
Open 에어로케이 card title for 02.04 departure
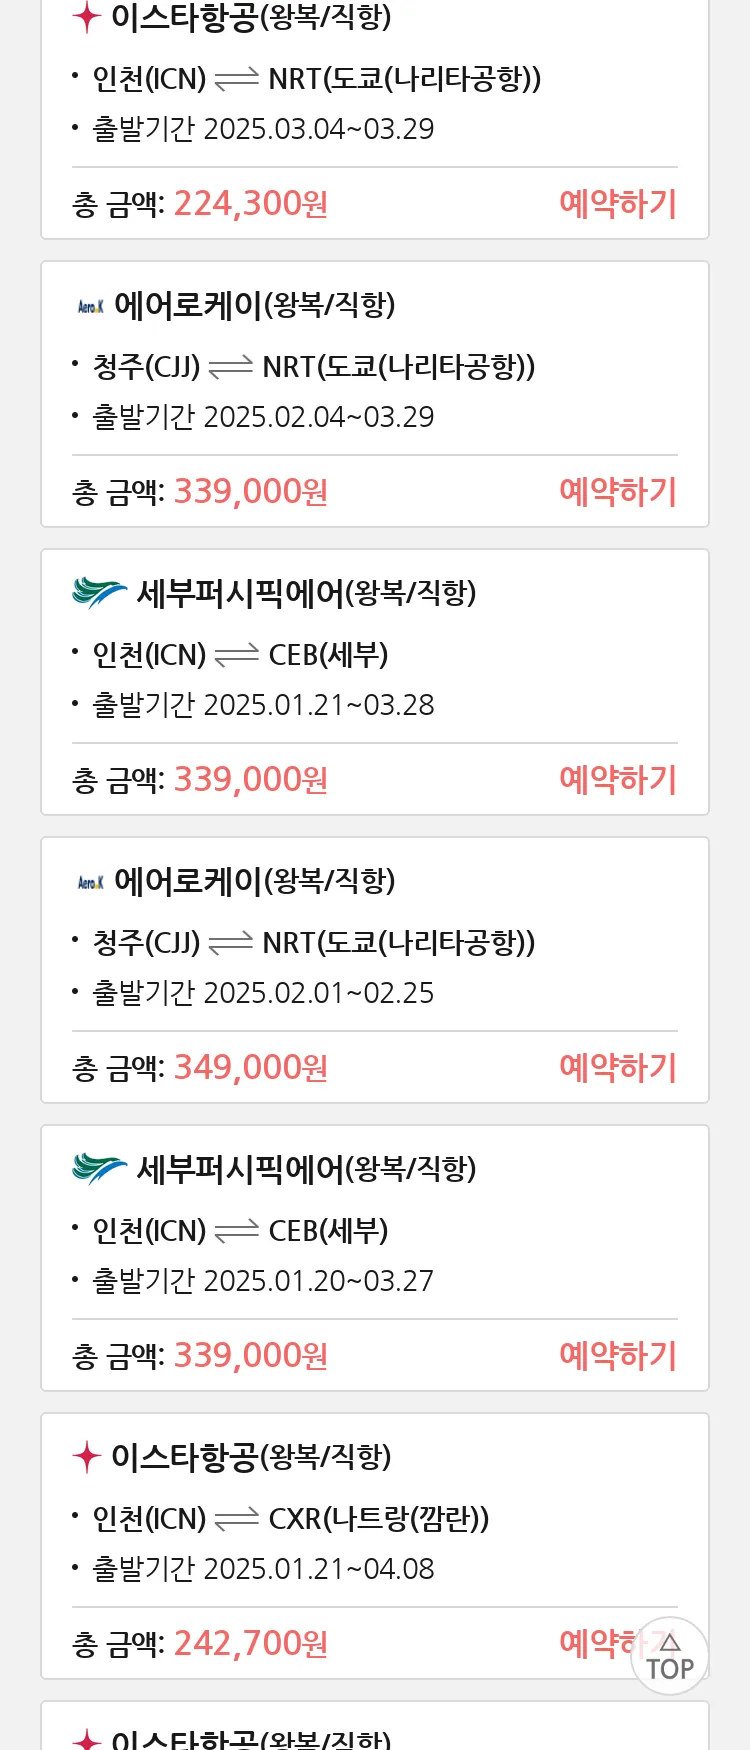tap(255, 305)
